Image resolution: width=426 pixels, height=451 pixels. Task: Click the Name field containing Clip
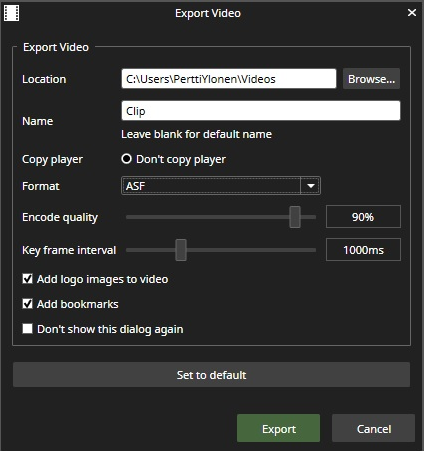pyautogui.click(x=261, y=111)
